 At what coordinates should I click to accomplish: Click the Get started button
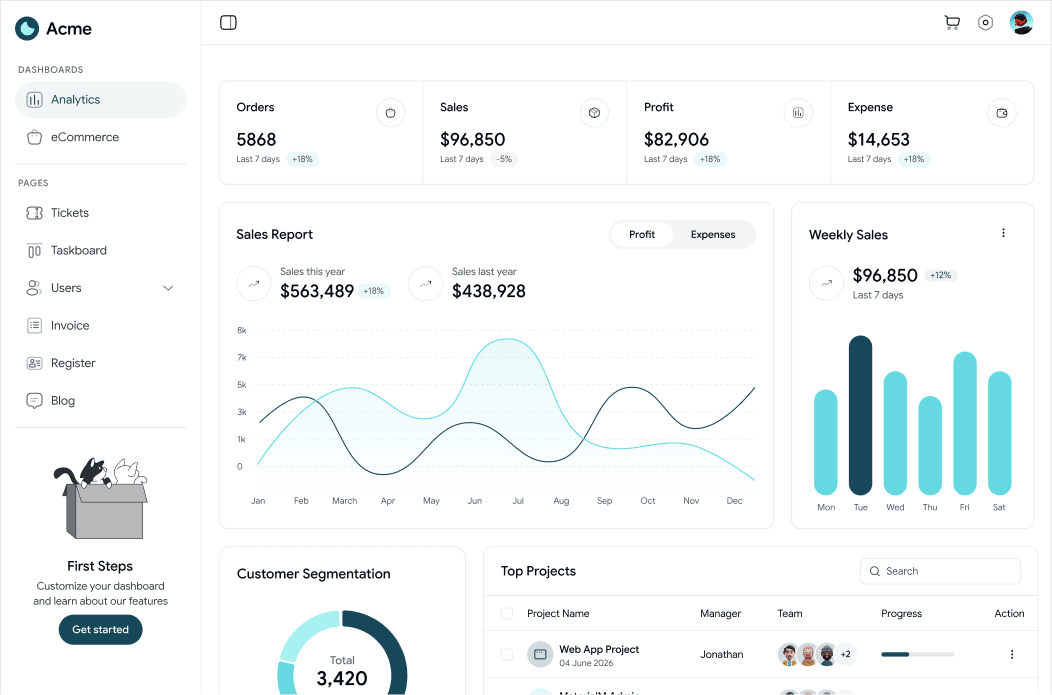tap(101, 630)
